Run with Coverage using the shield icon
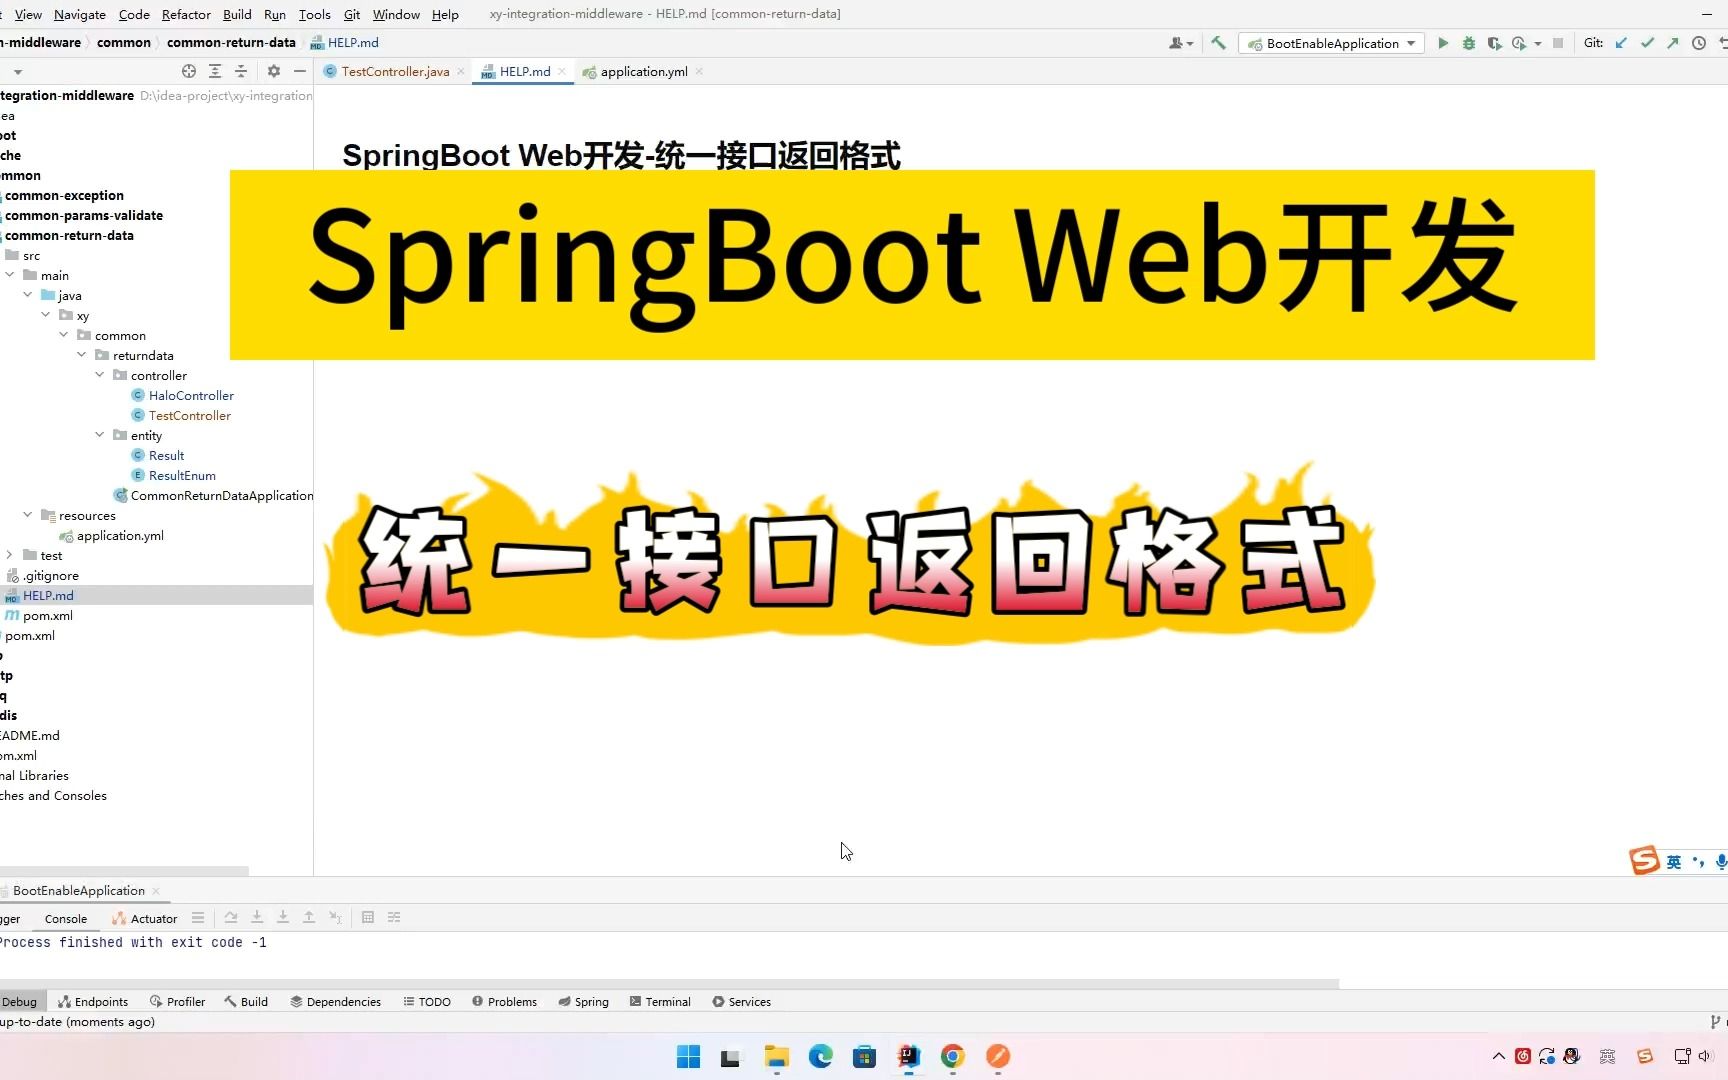The height and width of the screenshot is (1080, 1728). (1494, 43)
